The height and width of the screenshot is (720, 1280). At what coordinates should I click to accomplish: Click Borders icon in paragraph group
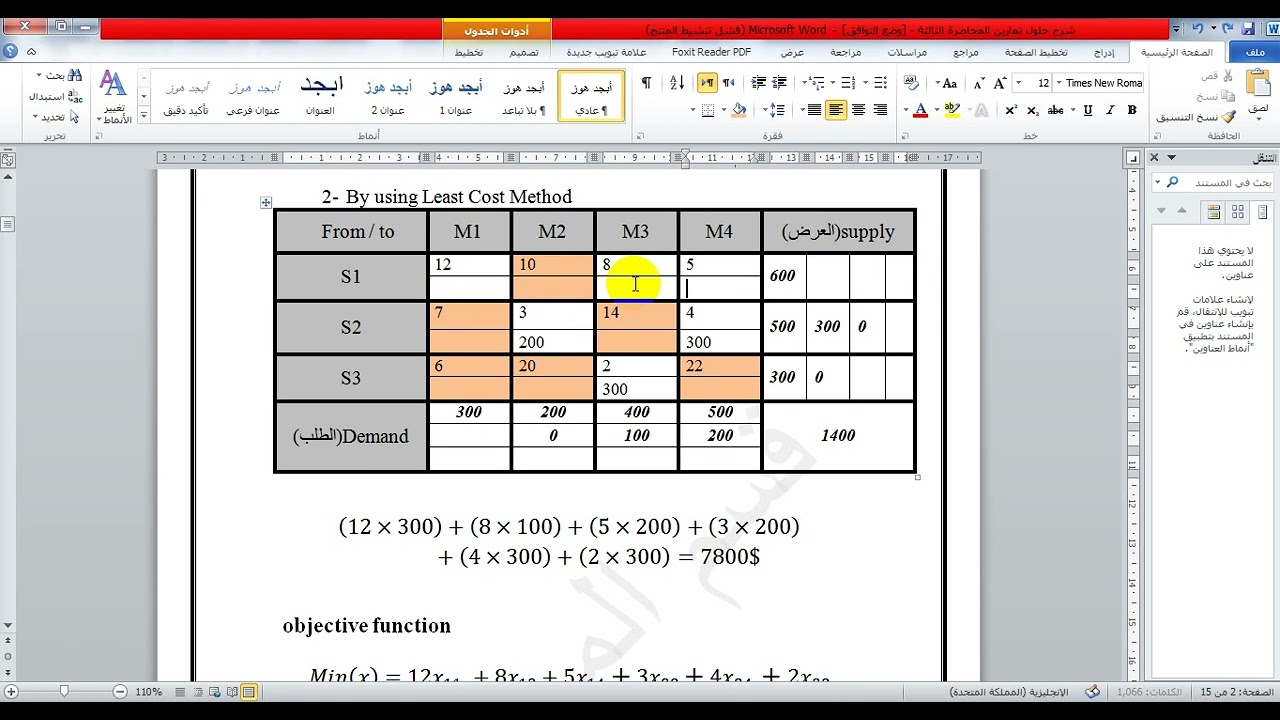(x=707, y=110)
